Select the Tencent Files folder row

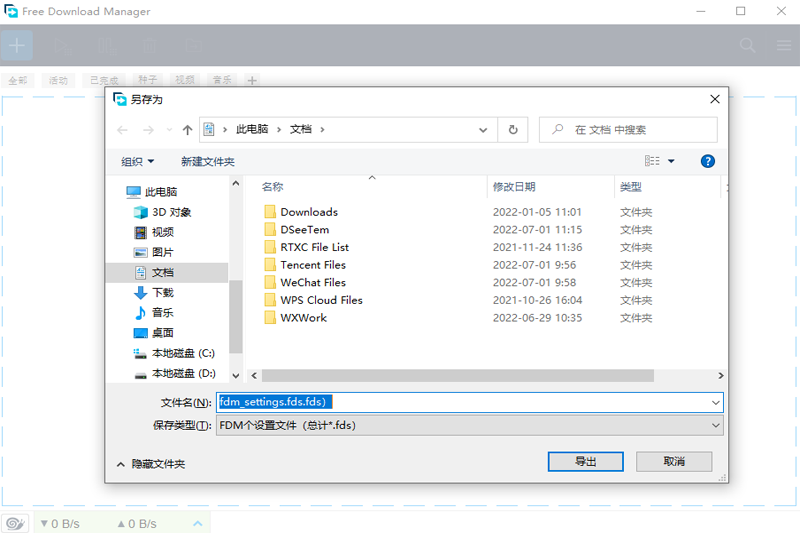[458, 265]
